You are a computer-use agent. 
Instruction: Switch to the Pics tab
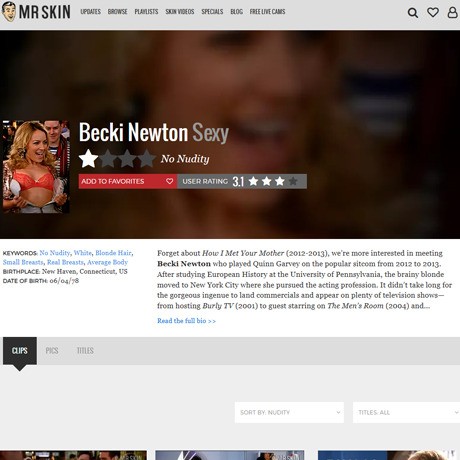[x=52, y=351]
